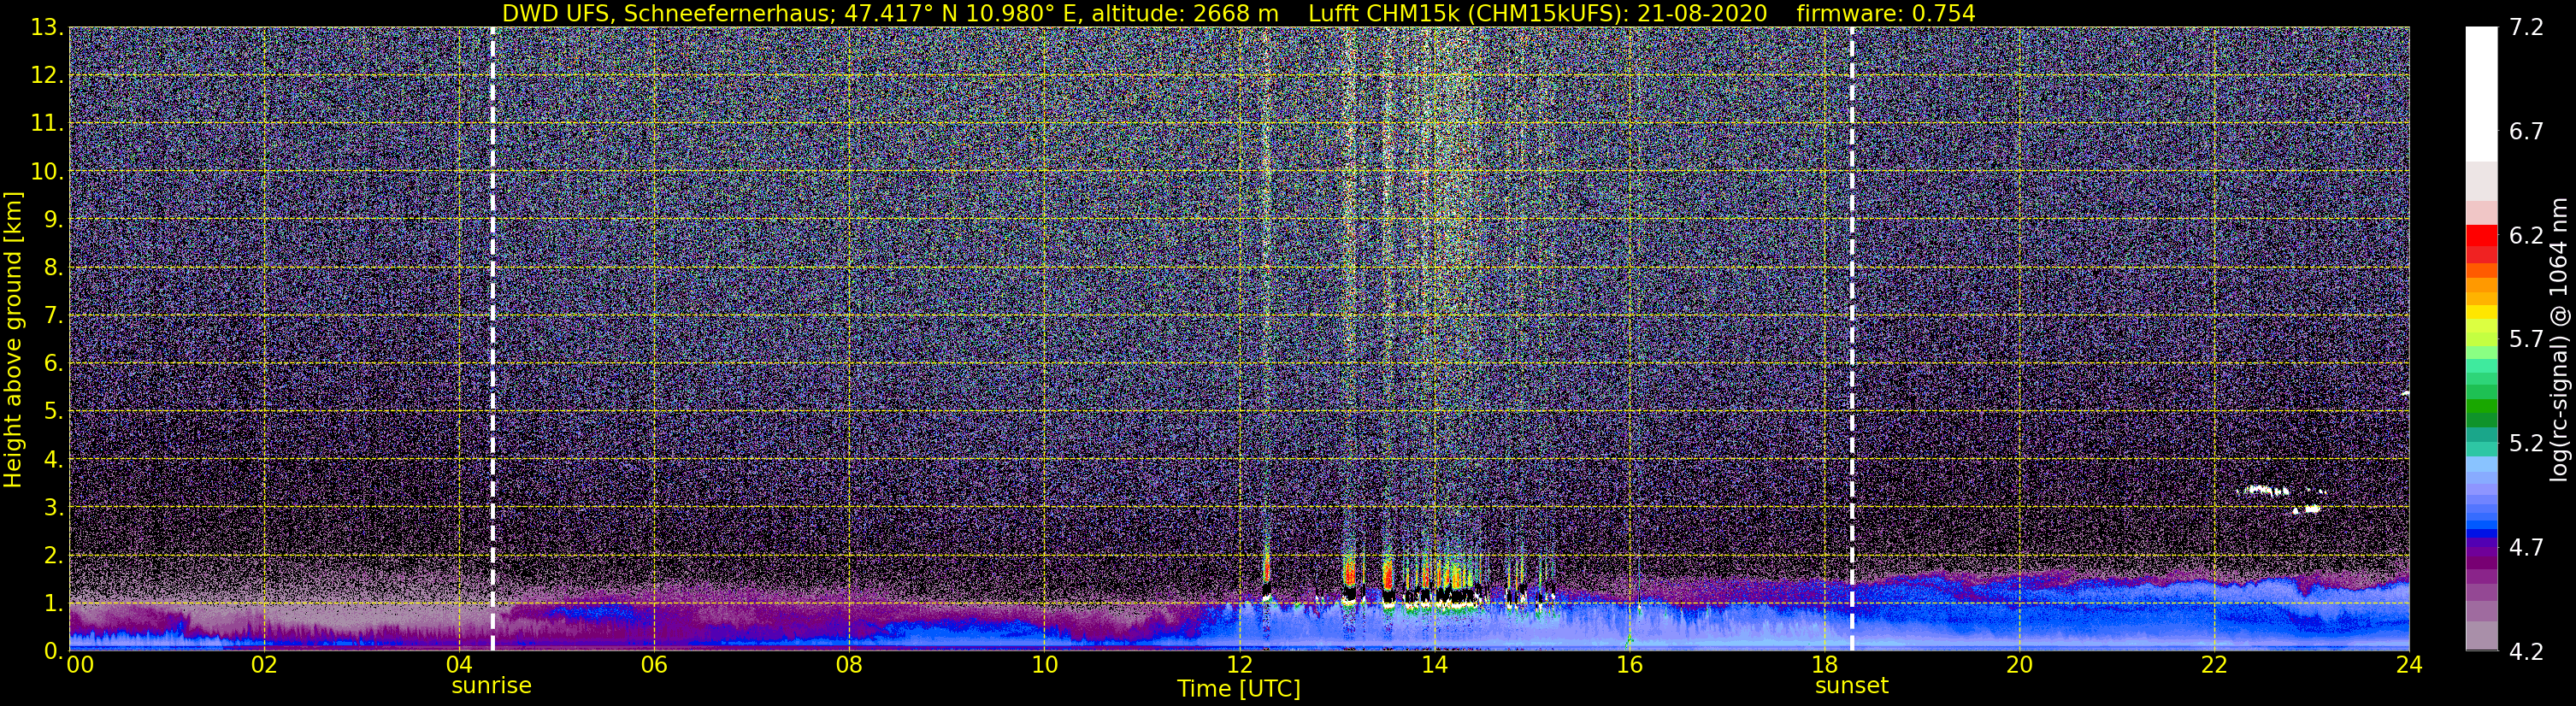Click the white dashed sunset line
Screen dimensions: 2576x706
(x=1852, y=338)
